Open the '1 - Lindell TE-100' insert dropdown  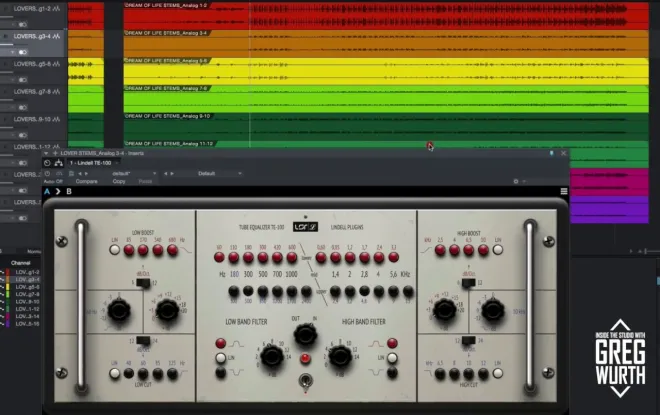pyautogui.click(x=93, y=163)
